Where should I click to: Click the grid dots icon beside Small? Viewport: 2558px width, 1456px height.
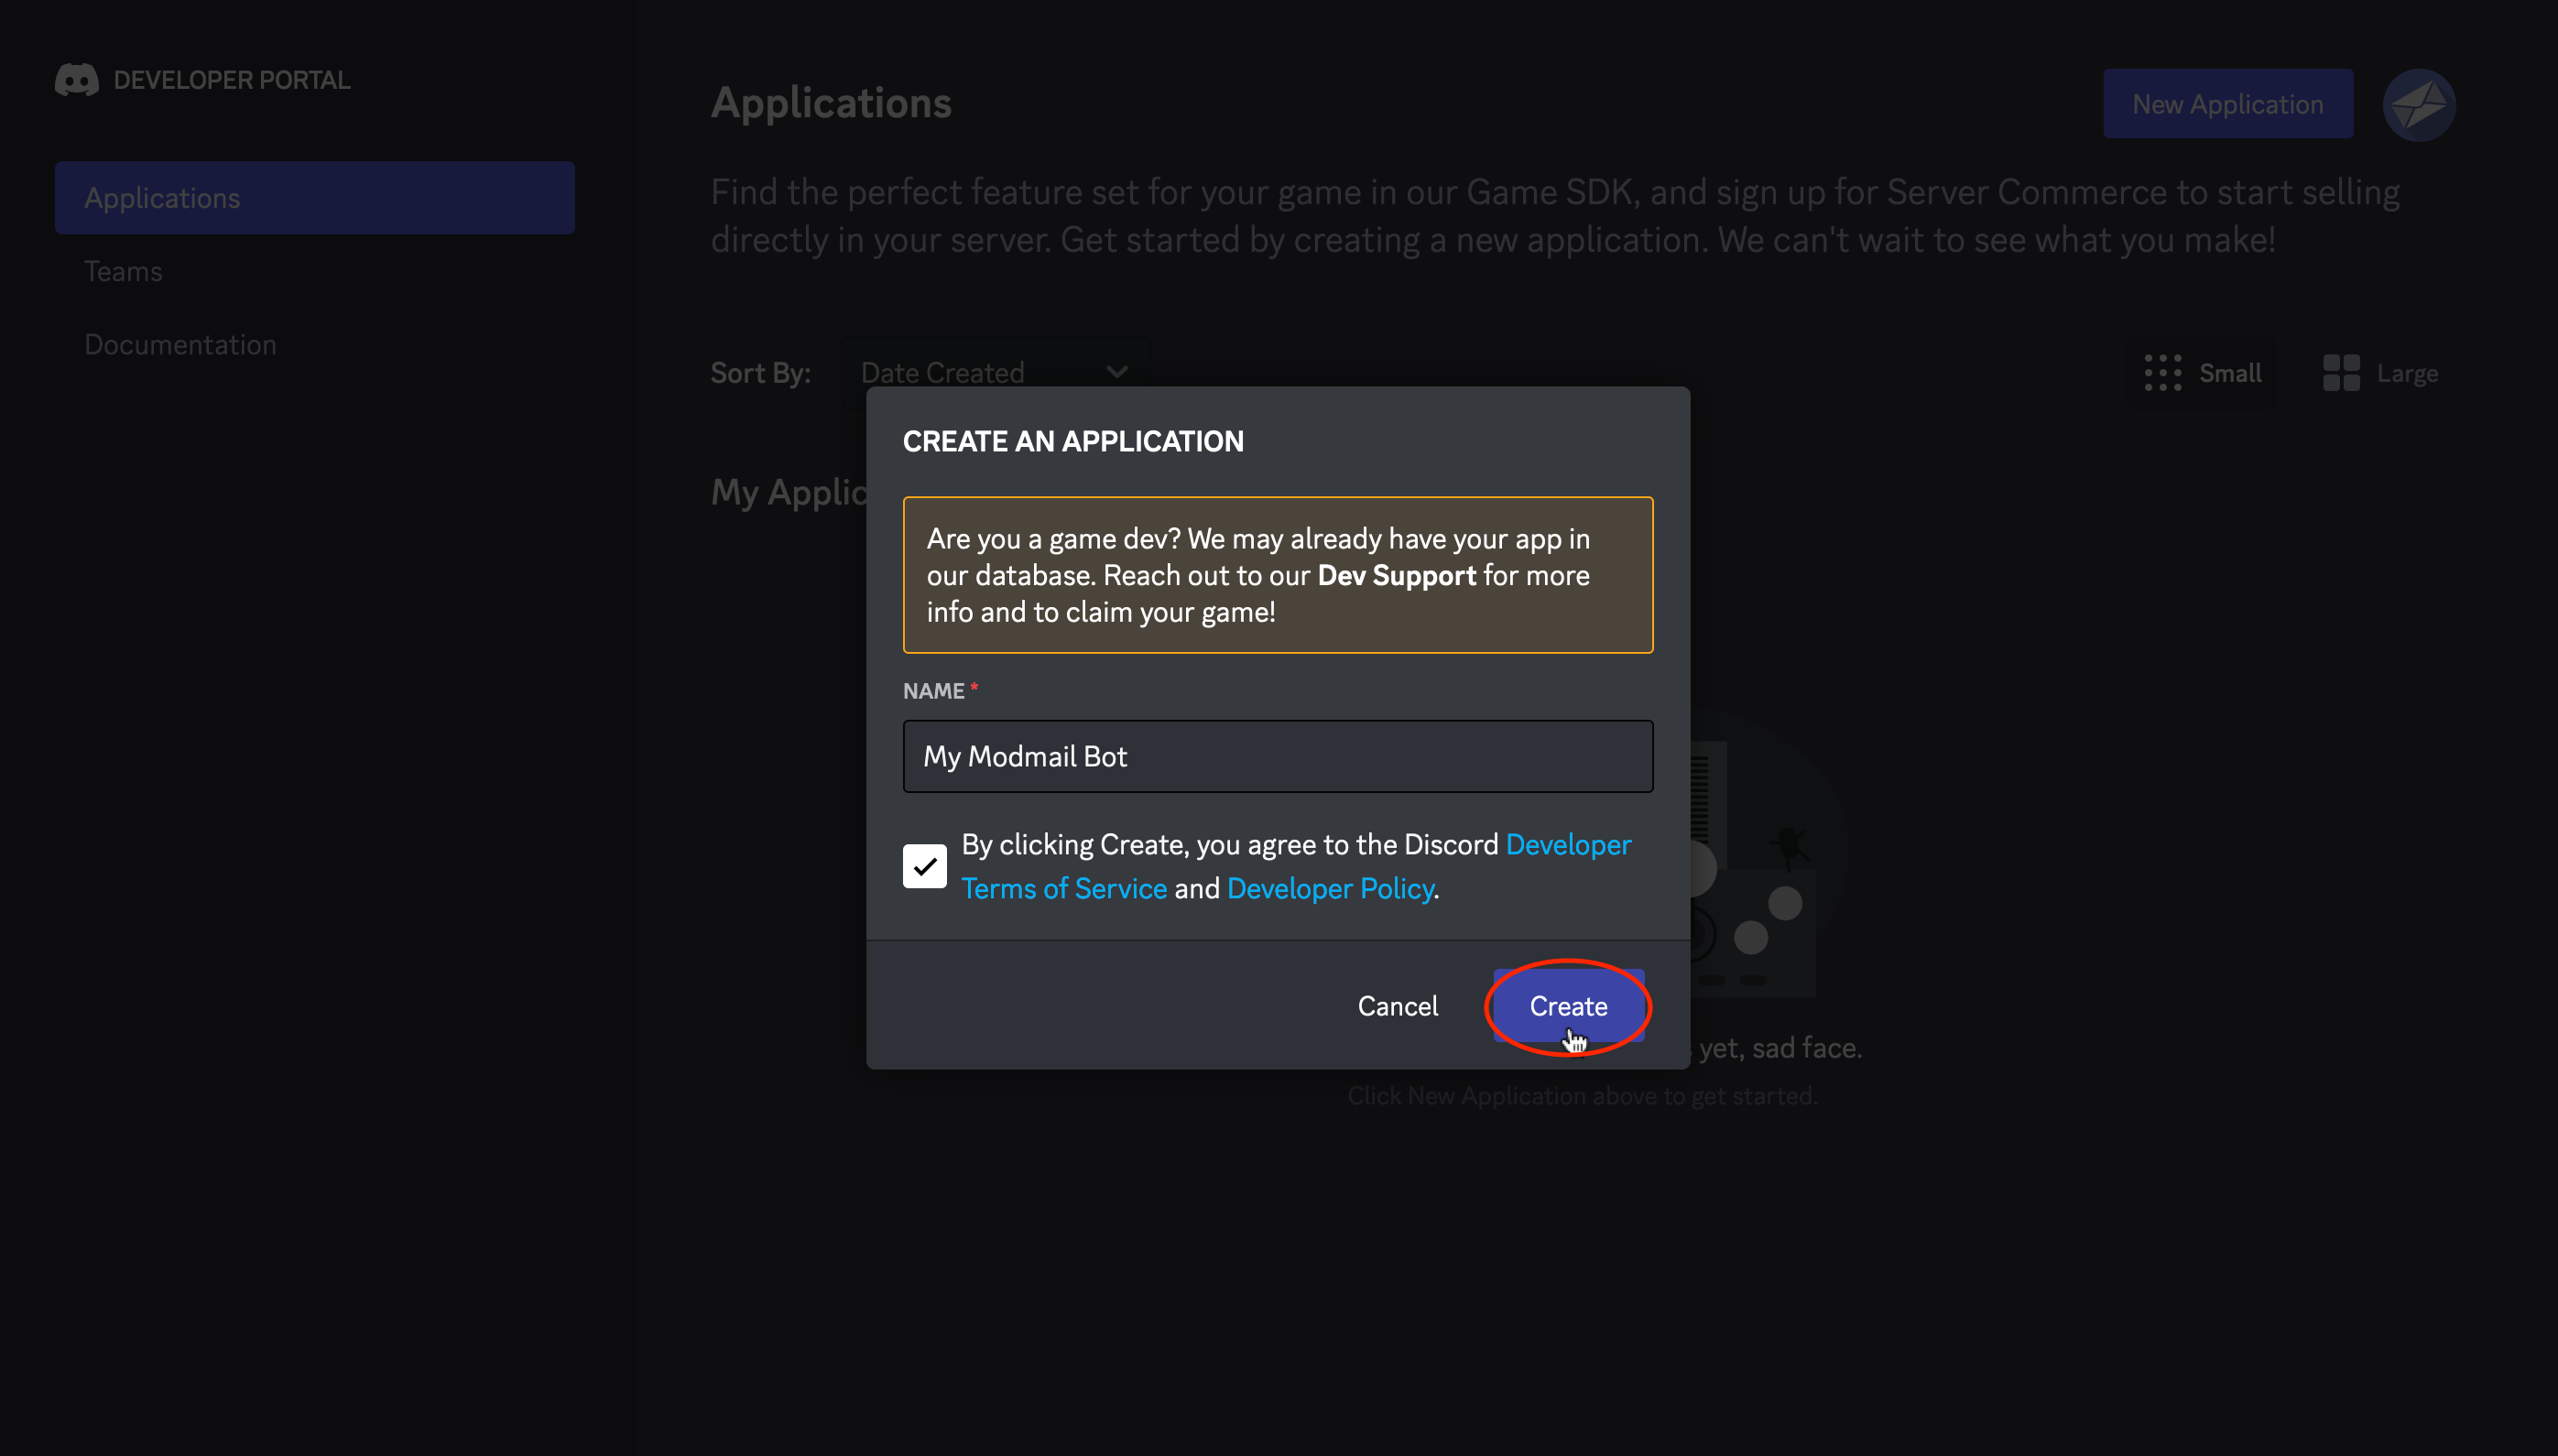pyautogui.click(x=2163, y=372)
